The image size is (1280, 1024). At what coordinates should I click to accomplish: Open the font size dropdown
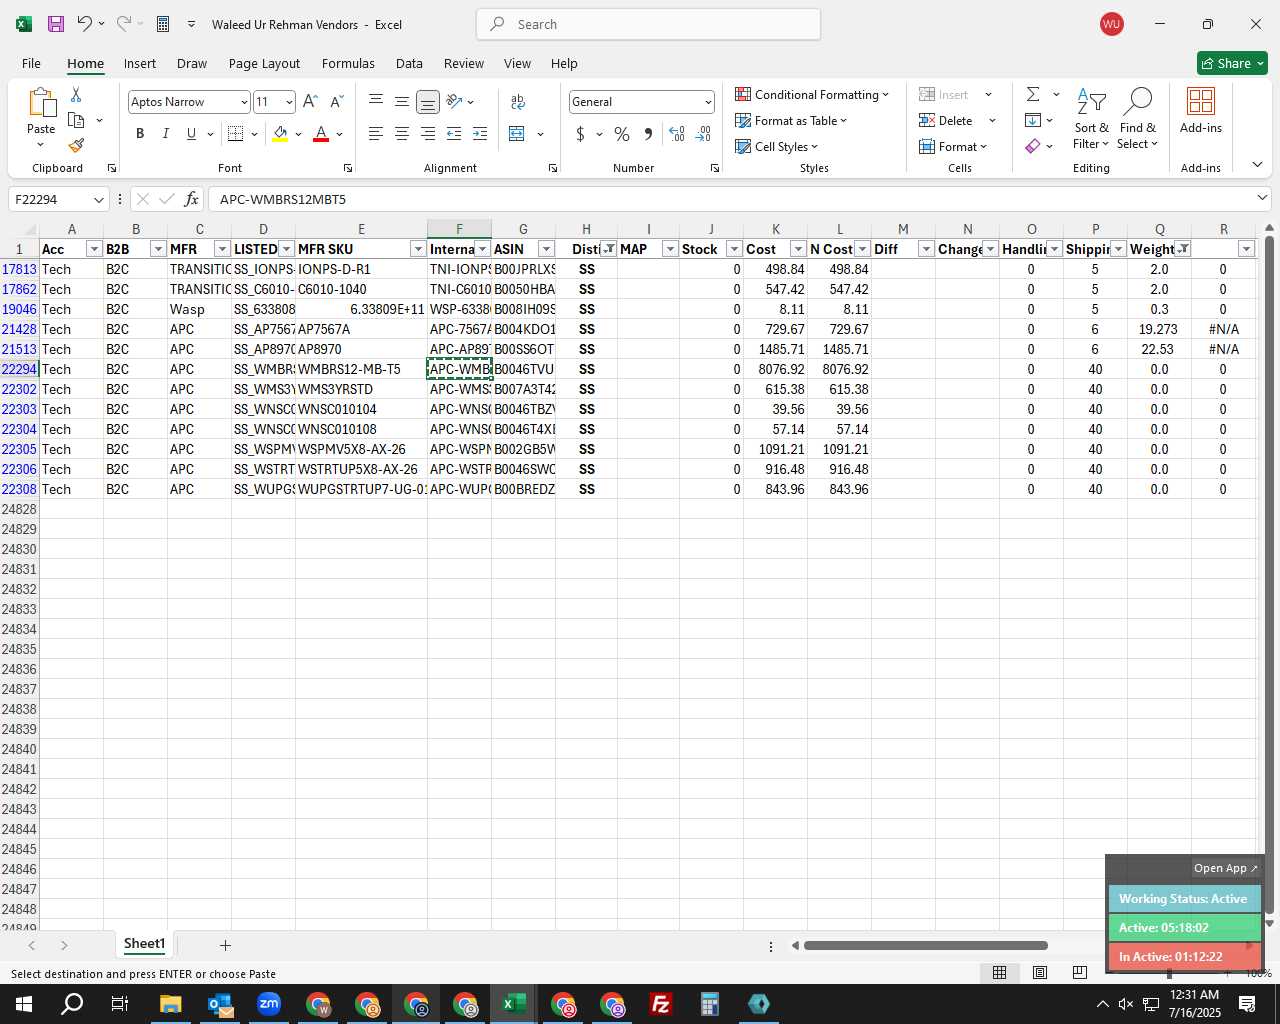[289, 102]
